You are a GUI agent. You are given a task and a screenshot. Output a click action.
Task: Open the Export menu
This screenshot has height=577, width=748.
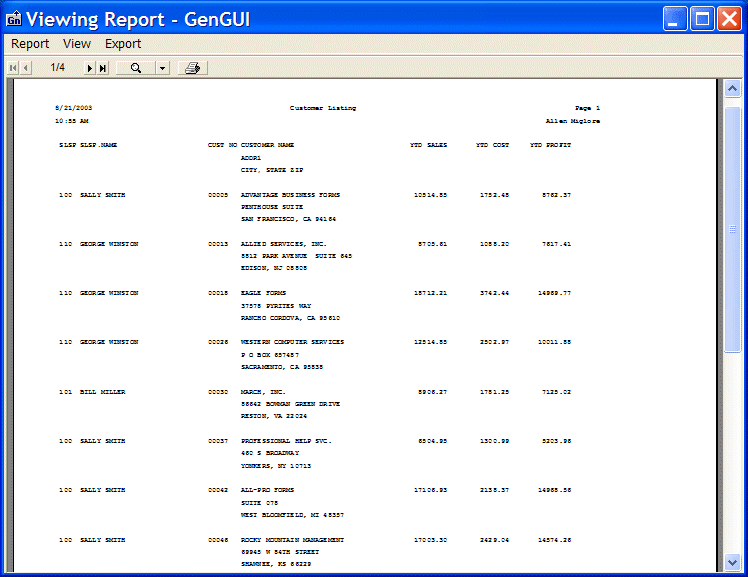point(123,44)
